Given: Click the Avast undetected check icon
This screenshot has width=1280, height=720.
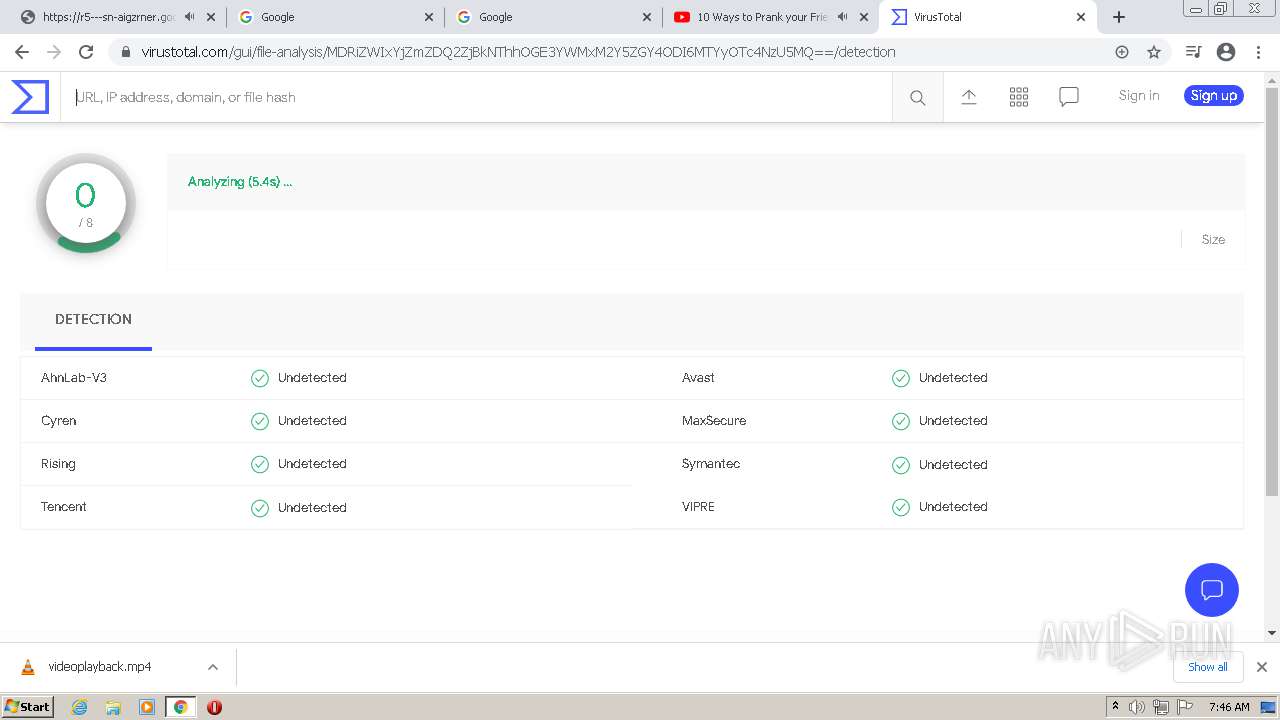Looking at the screenshot, I should [901, 378].
